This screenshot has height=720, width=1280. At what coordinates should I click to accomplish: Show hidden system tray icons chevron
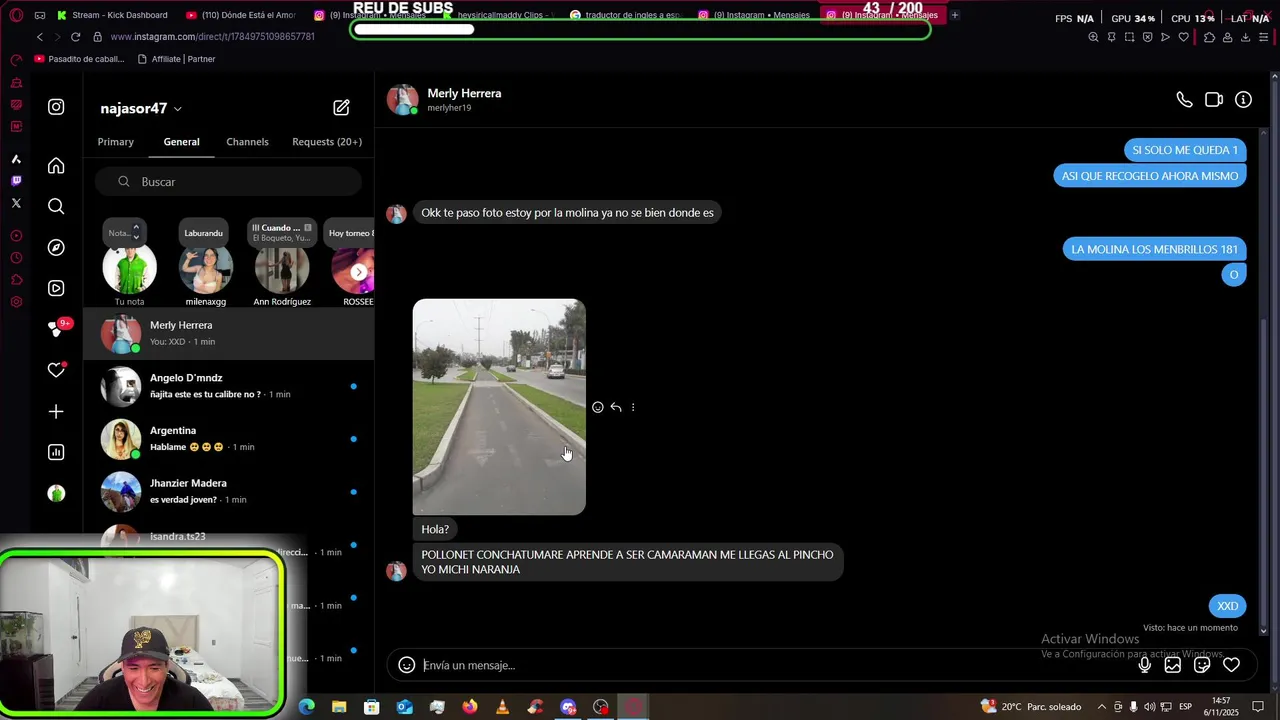(1102, 707)
